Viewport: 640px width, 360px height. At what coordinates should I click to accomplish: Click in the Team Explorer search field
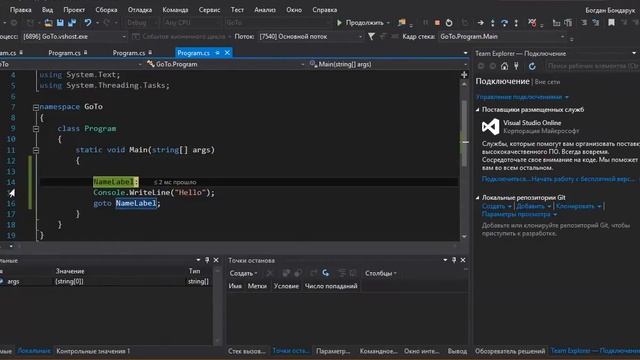(x=592, y=66)
